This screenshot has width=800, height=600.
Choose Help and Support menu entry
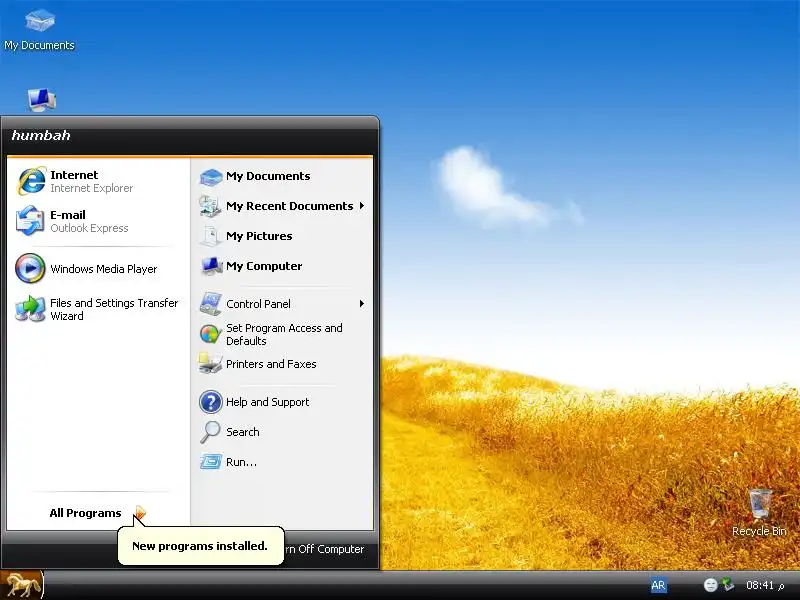[x=267, y=402]
